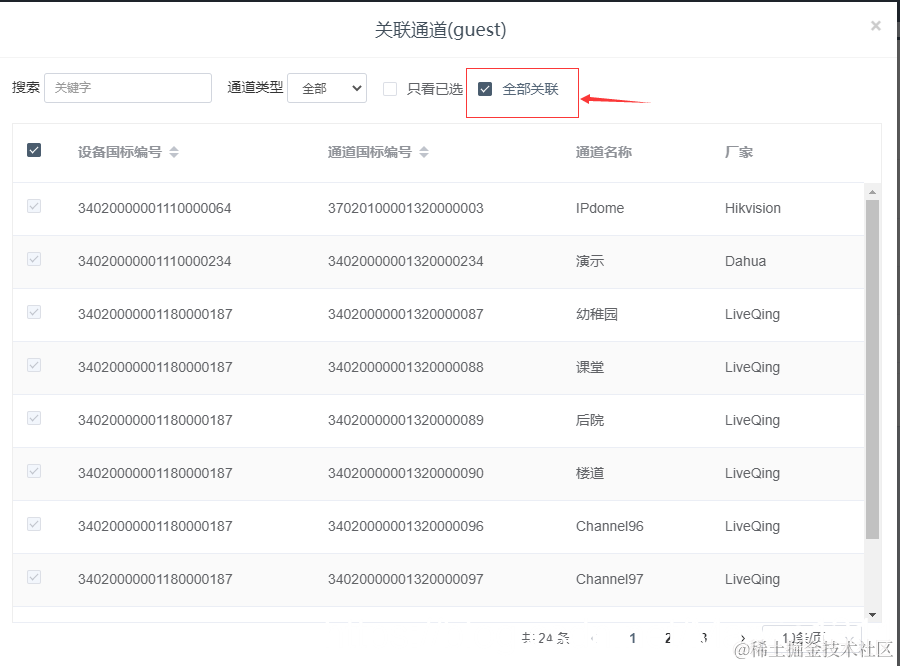Focus the 关键字 search input field
The width and height of the screenshot is (900, 666).
pyautogui.click(x=128, y=88)
